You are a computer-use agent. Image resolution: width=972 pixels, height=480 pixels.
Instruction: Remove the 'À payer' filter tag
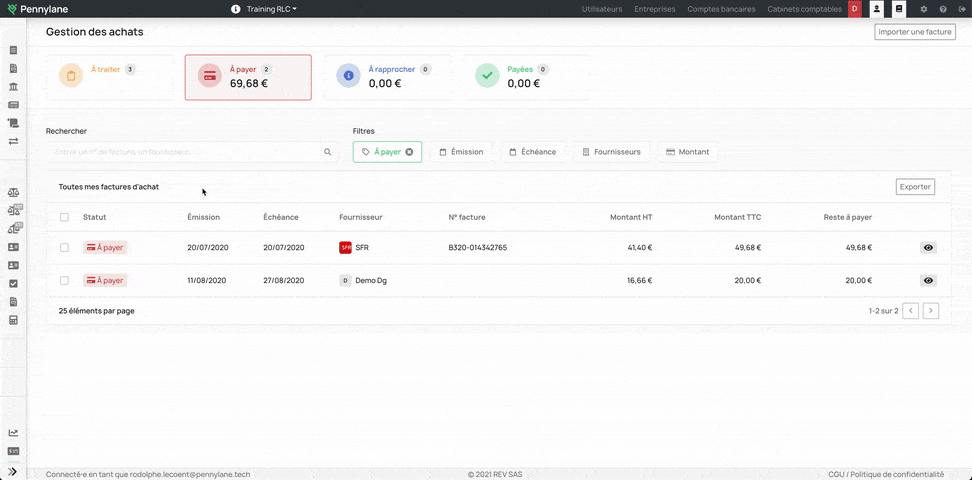[409, 152]
